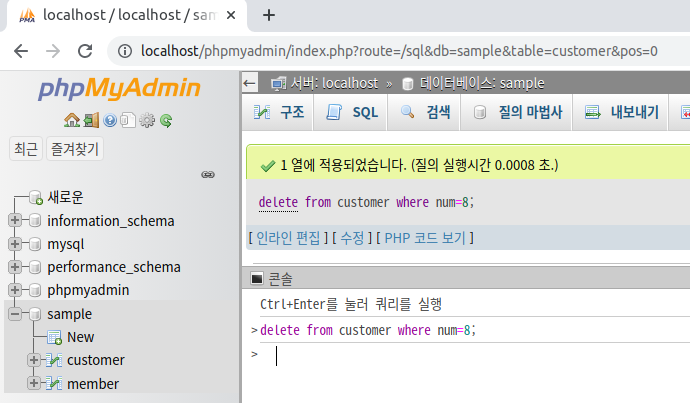Click the 수정 (Edit) link

click(x=352, y=238)
